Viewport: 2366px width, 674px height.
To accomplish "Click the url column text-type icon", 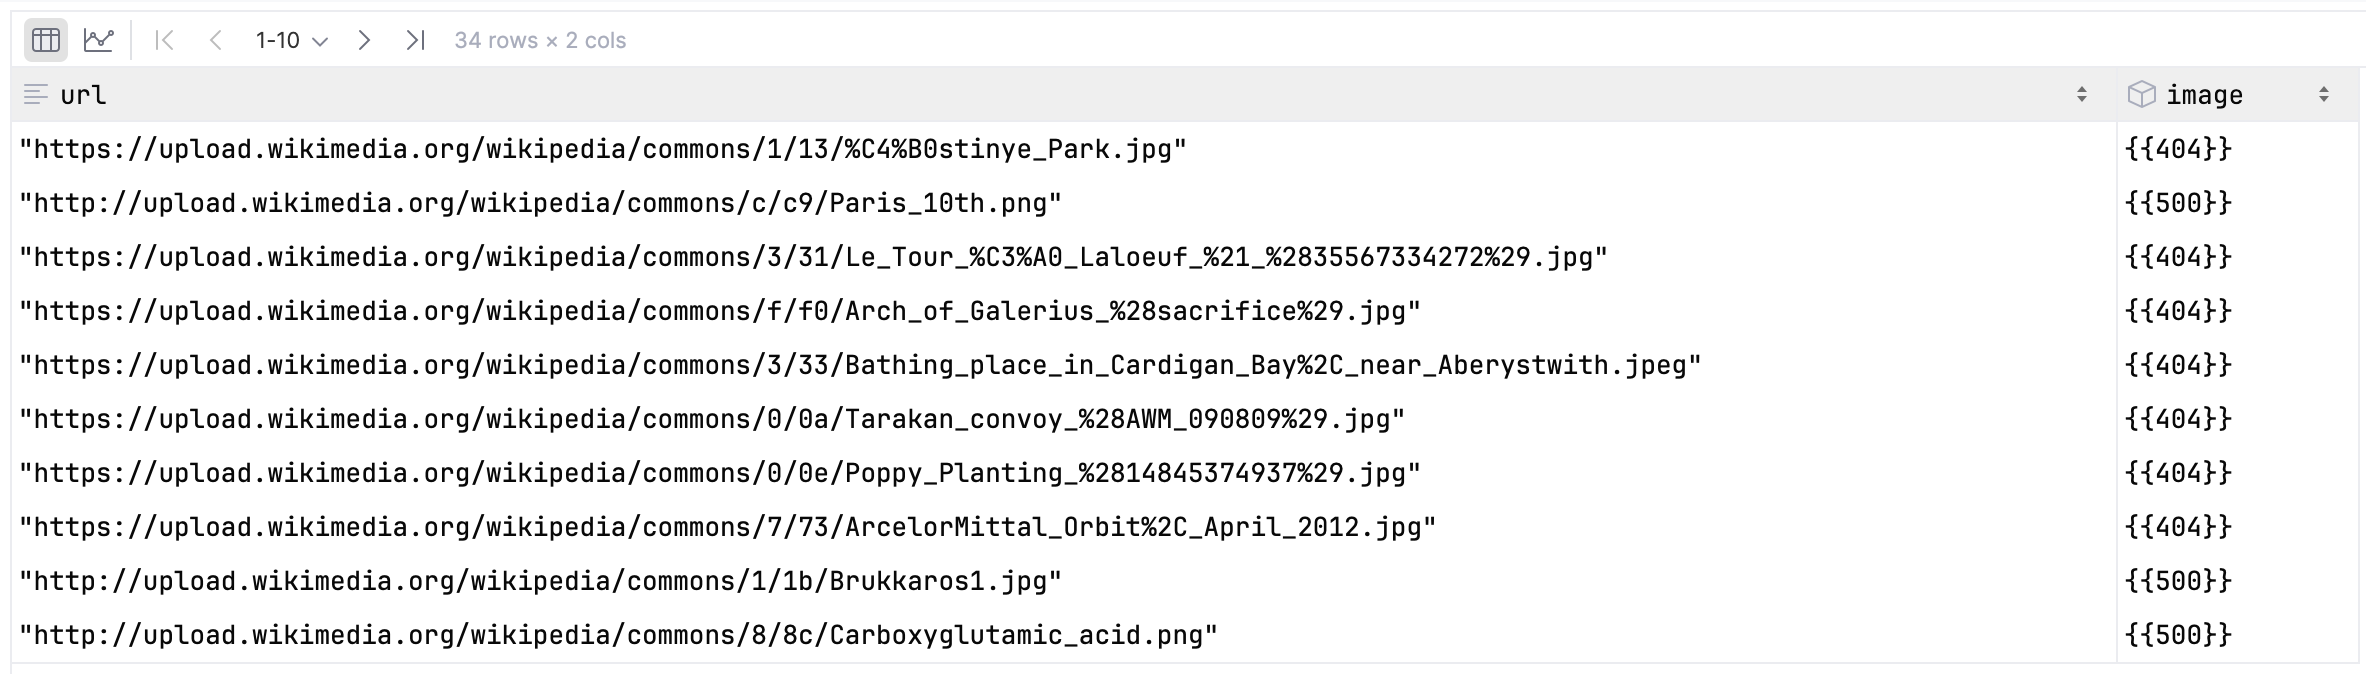I will 35,95.
